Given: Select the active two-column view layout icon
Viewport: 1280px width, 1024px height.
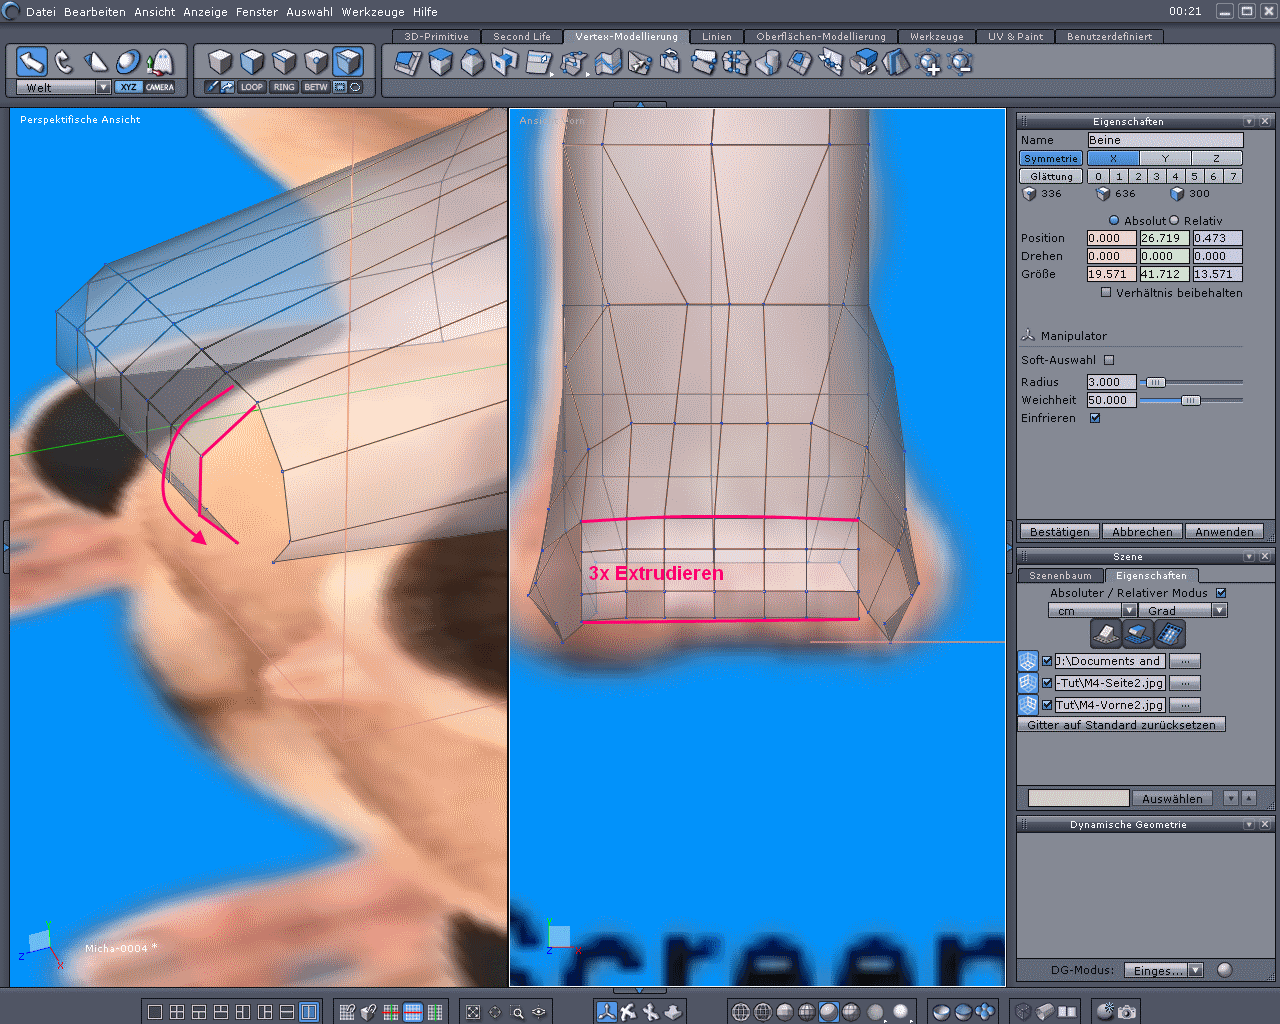Looking at the screenshot, I should [x=309, y=1012].
